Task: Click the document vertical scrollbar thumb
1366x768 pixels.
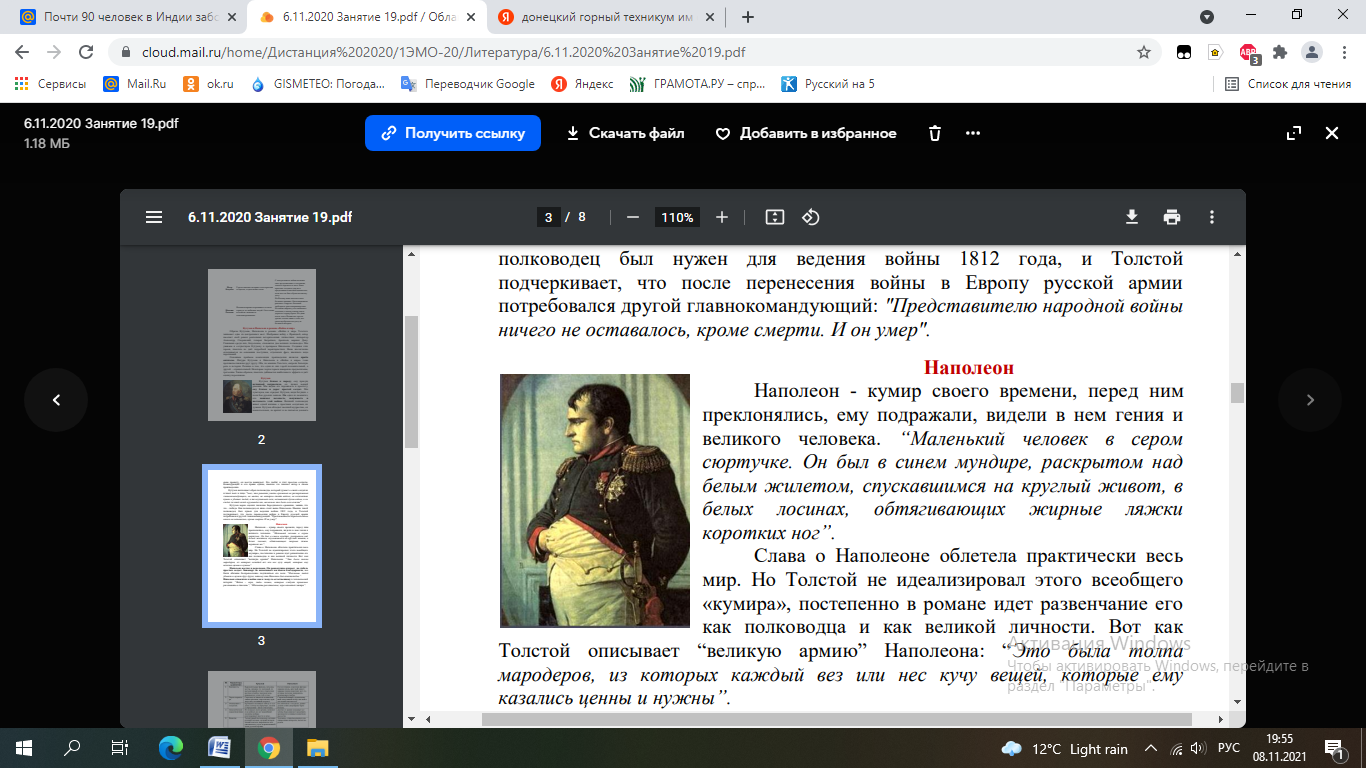Action: [1238, 392]
